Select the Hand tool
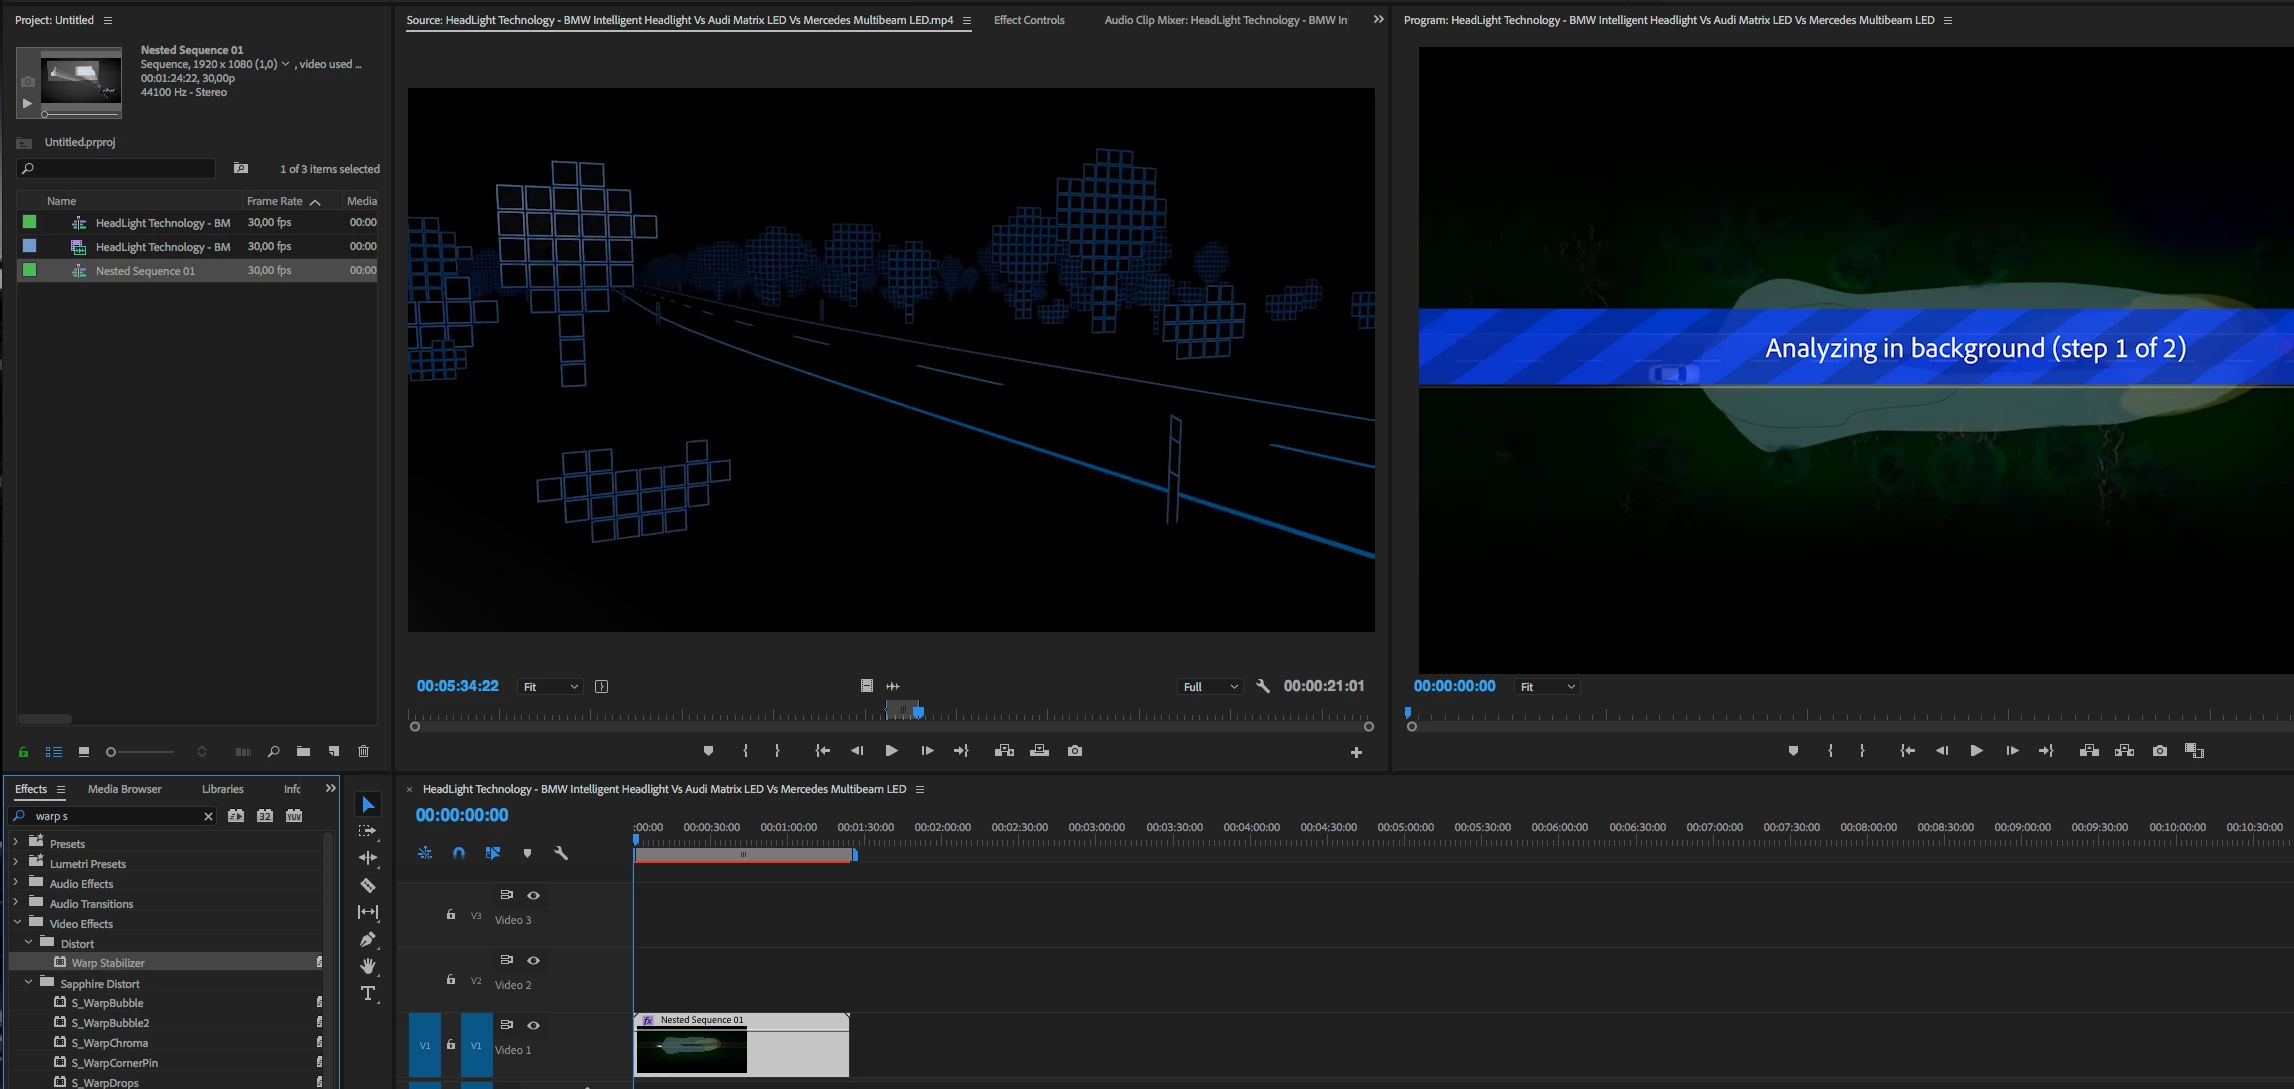This screenshot has width=2294, height=1089. (x=368, y=966)
